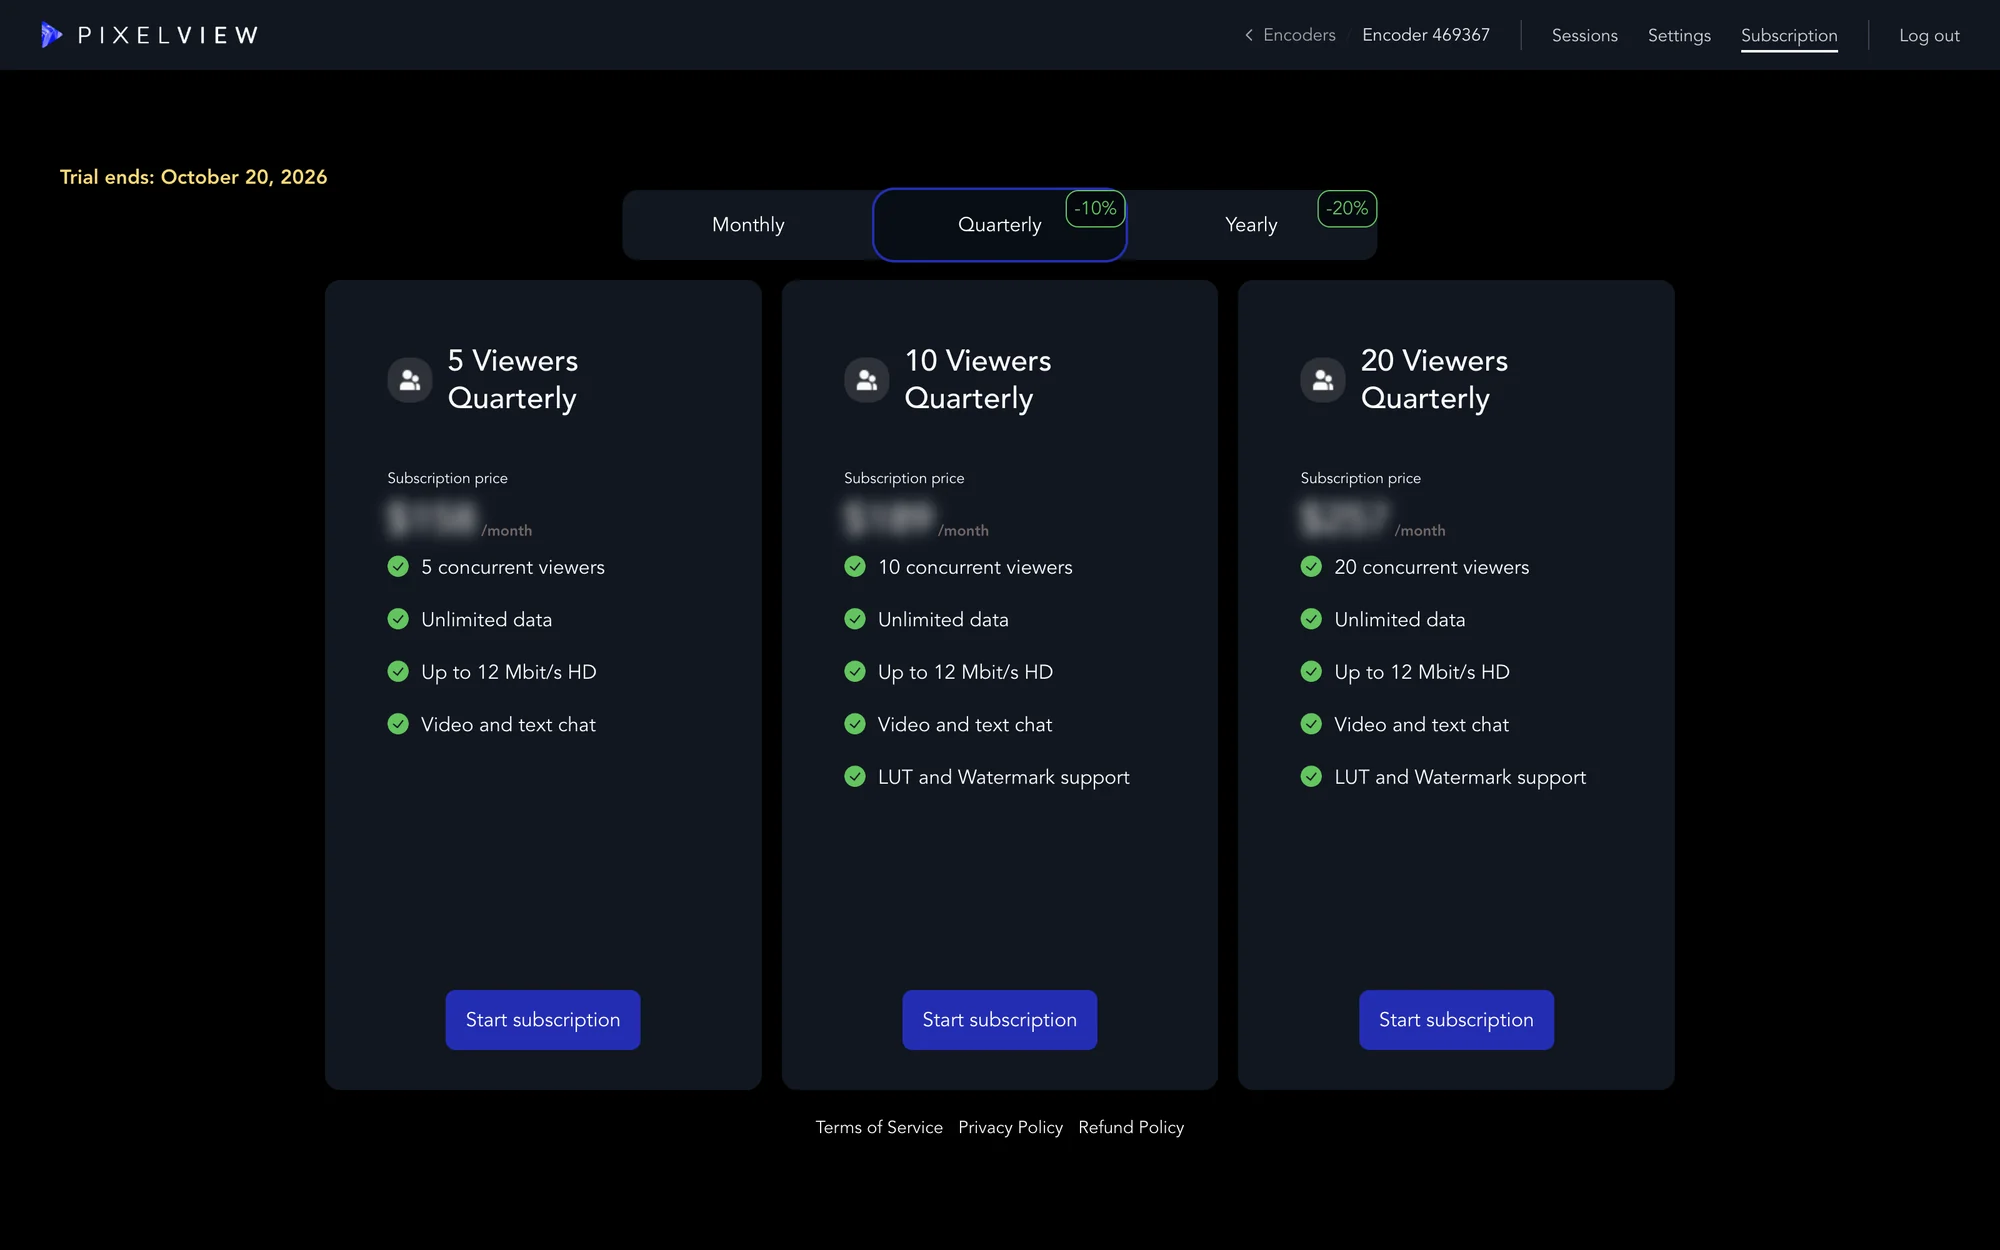2000x1250 pixels.
Task: Go back to Encoders list
Action: (1299, 35)
